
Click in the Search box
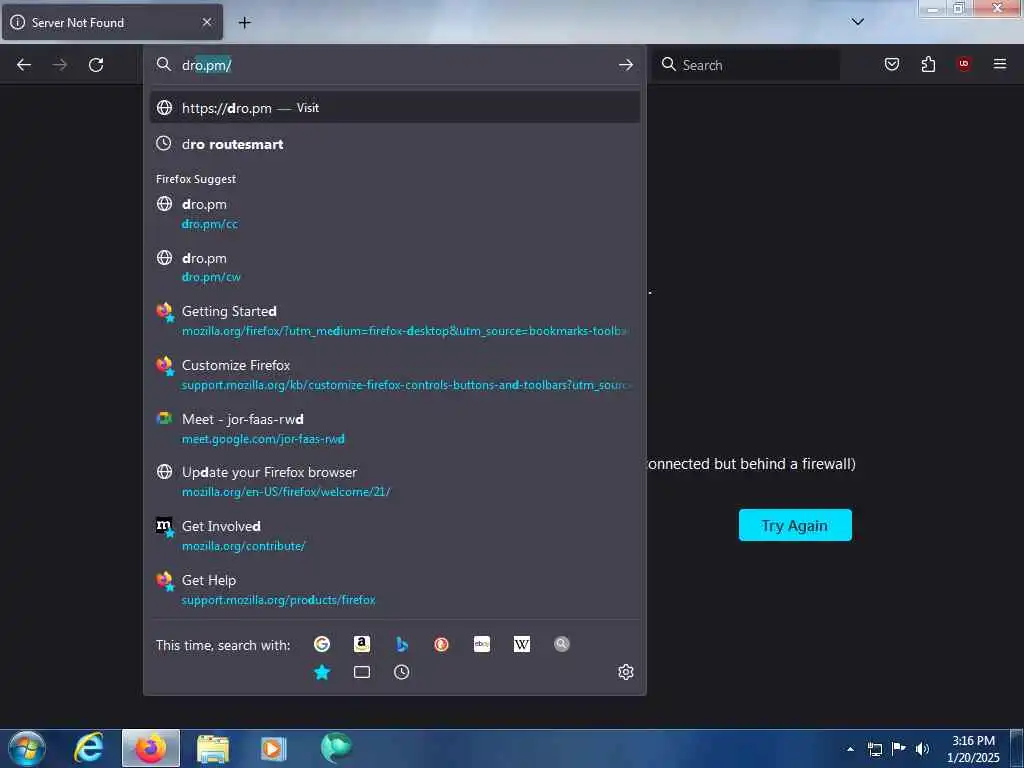[746, 65]
